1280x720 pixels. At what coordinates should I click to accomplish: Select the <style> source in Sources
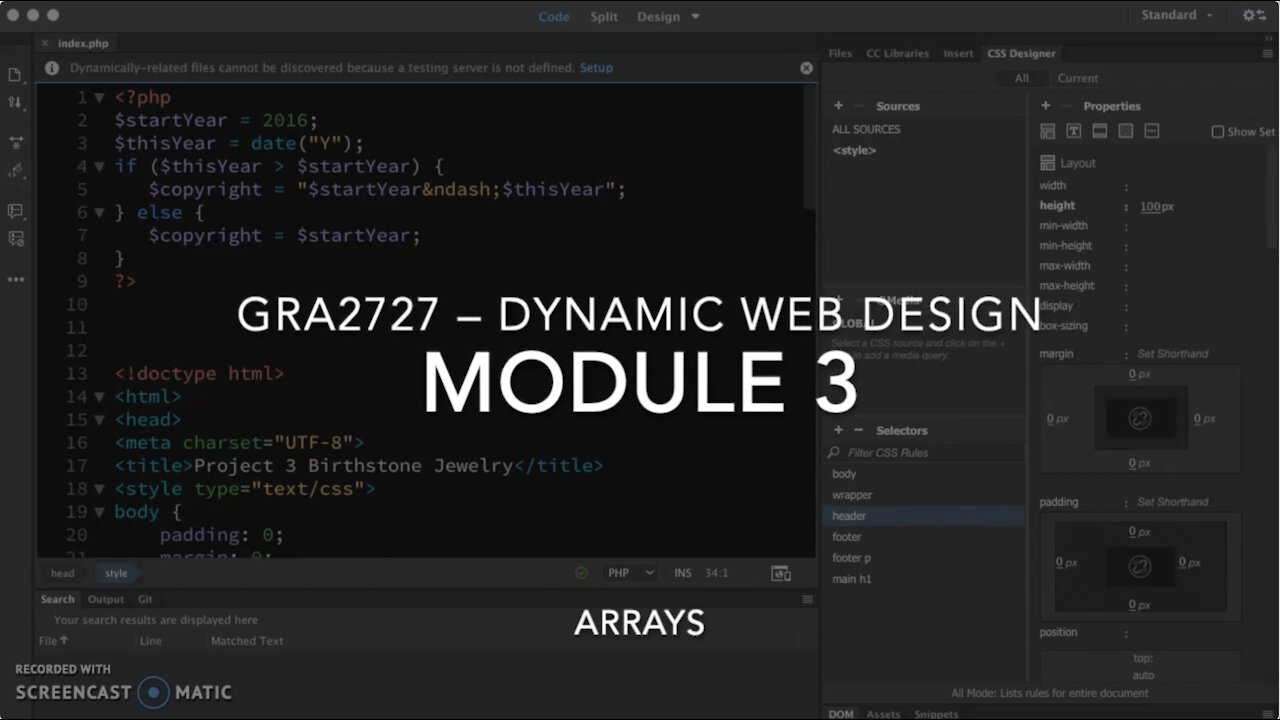[854, 150]
